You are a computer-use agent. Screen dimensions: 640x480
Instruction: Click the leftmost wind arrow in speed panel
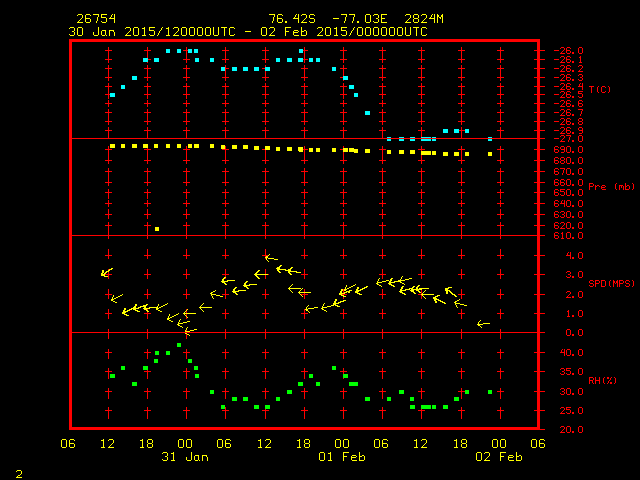coord(106,272)
